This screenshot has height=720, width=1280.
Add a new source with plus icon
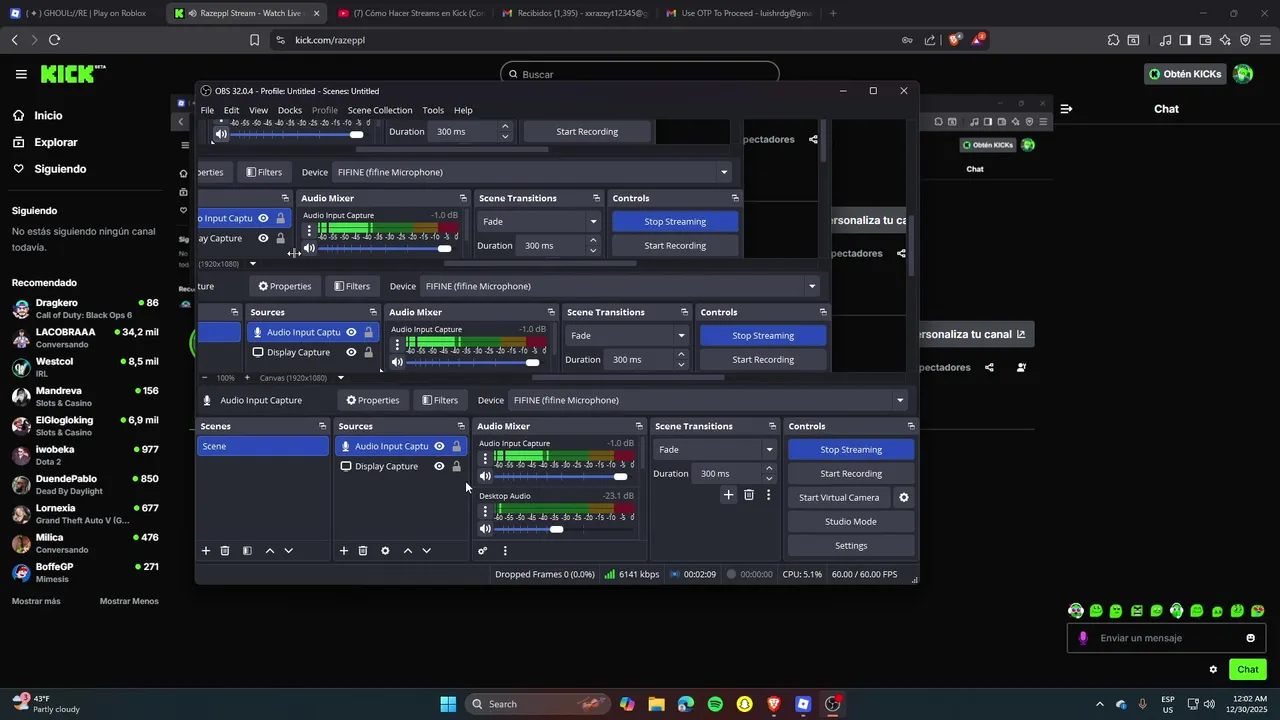344,551
